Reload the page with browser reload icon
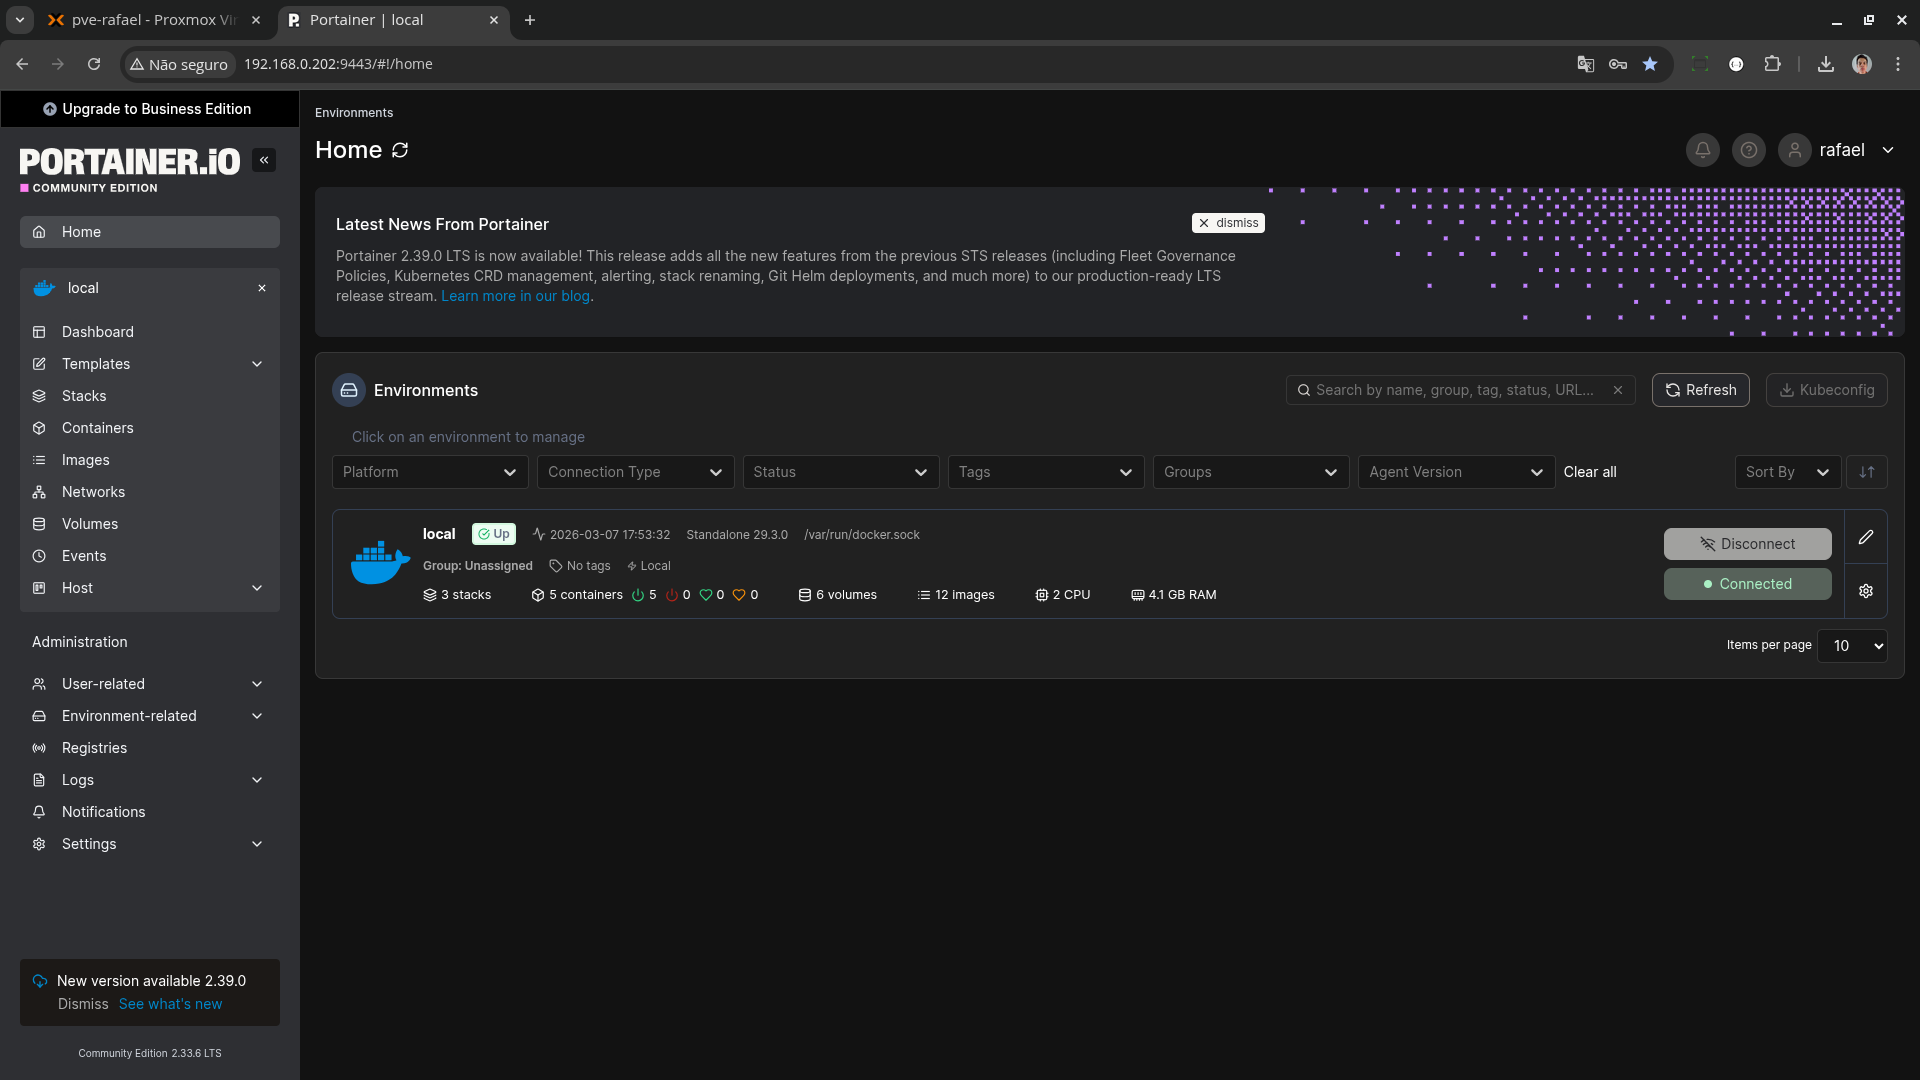The image size is (1920, 1080). (94, 64)
